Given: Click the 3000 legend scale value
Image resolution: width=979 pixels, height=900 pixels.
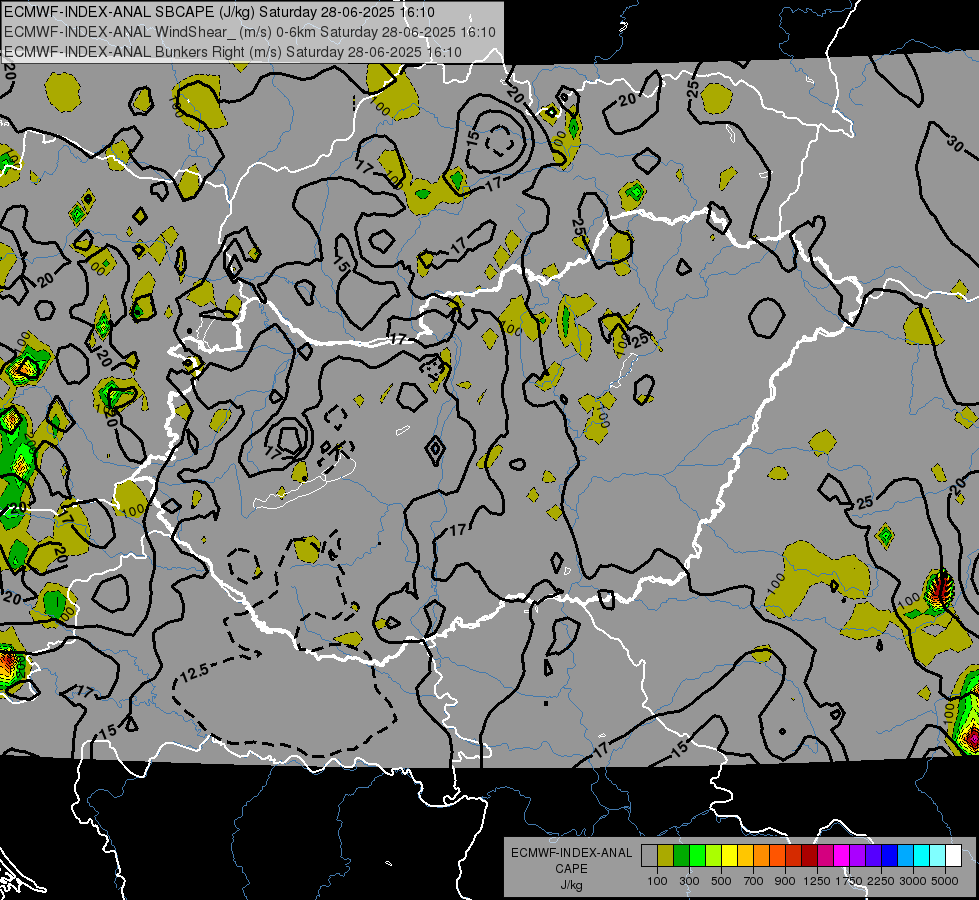Looking at the screenshot, I should 913,881.
